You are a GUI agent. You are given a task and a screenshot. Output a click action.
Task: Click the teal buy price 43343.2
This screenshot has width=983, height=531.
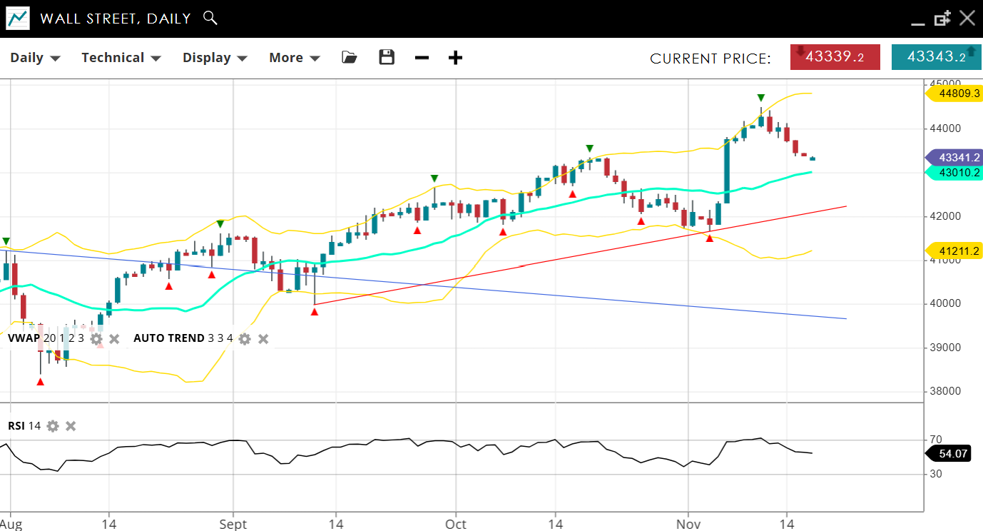click(936, 57)
